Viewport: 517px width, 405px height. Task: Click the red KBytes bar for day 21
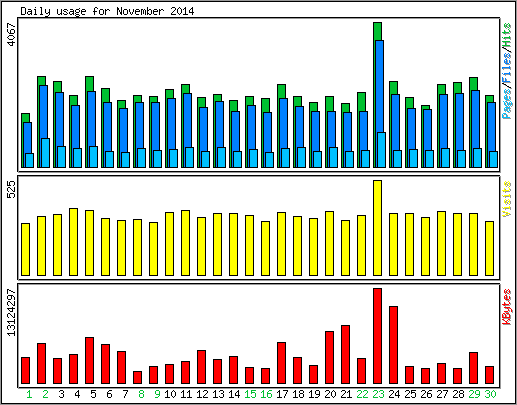[x=345, y=355]
